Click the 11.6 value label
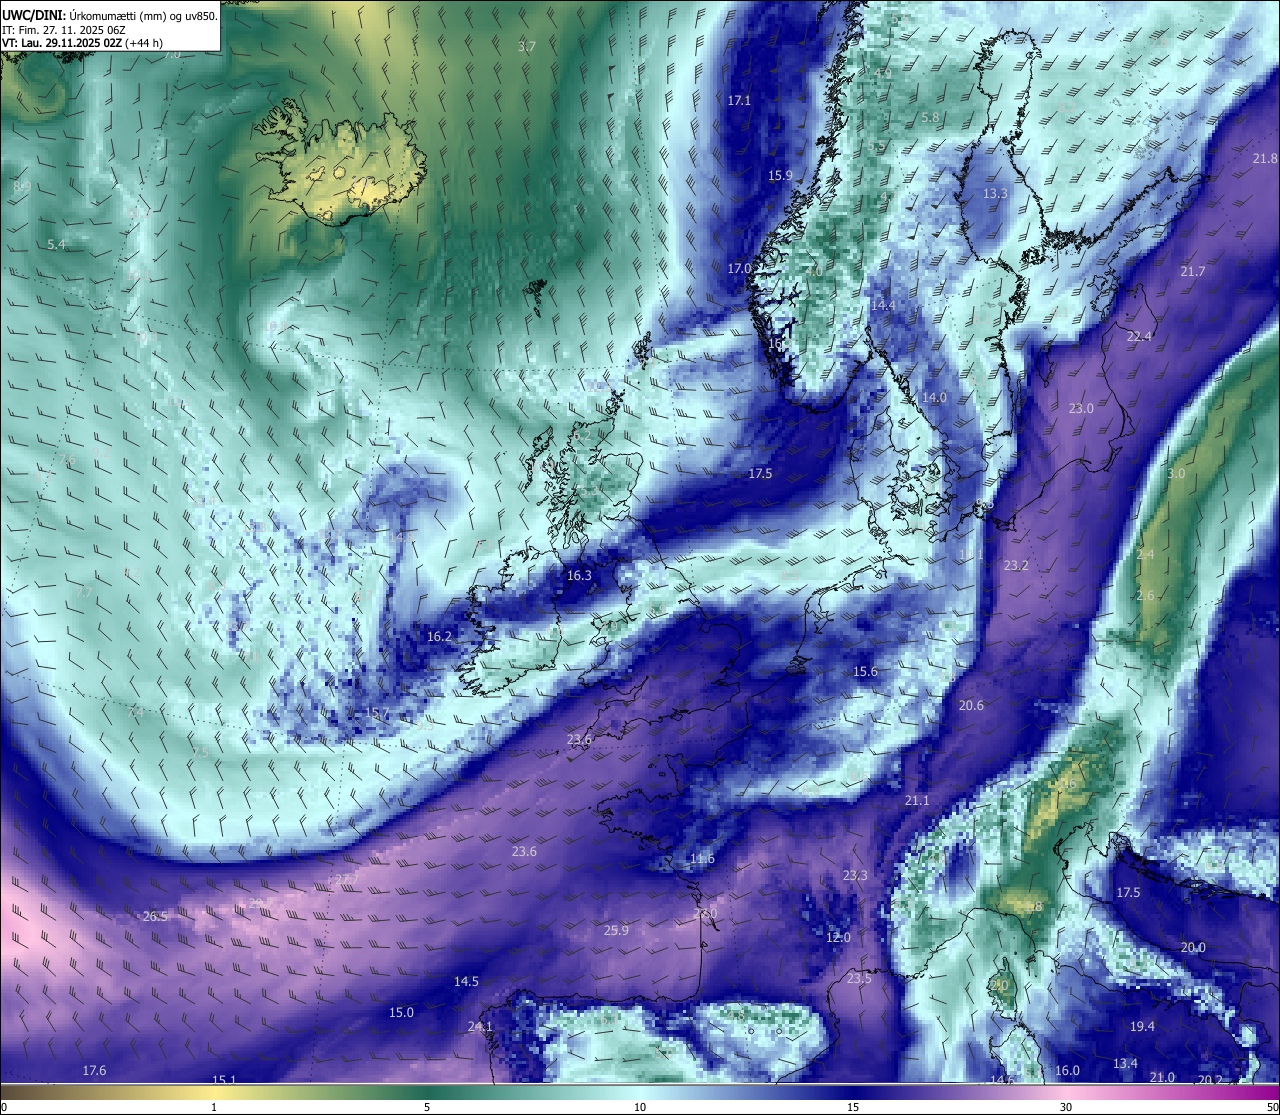1280x1115 pixels. click(702, 860)
